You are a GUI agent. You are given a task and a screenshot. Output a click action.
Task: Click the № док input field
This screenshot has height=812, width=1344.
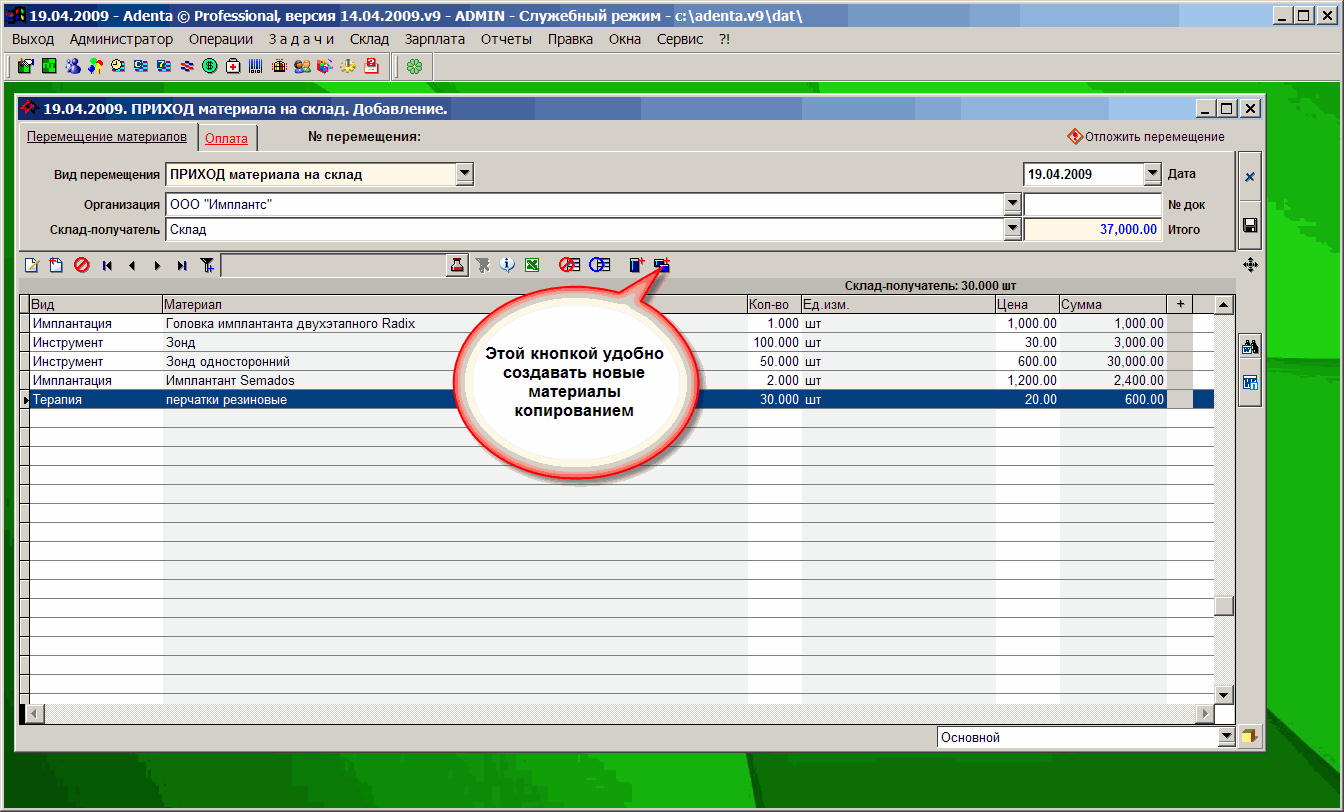pyautogui.click(x=1092, y=204)
